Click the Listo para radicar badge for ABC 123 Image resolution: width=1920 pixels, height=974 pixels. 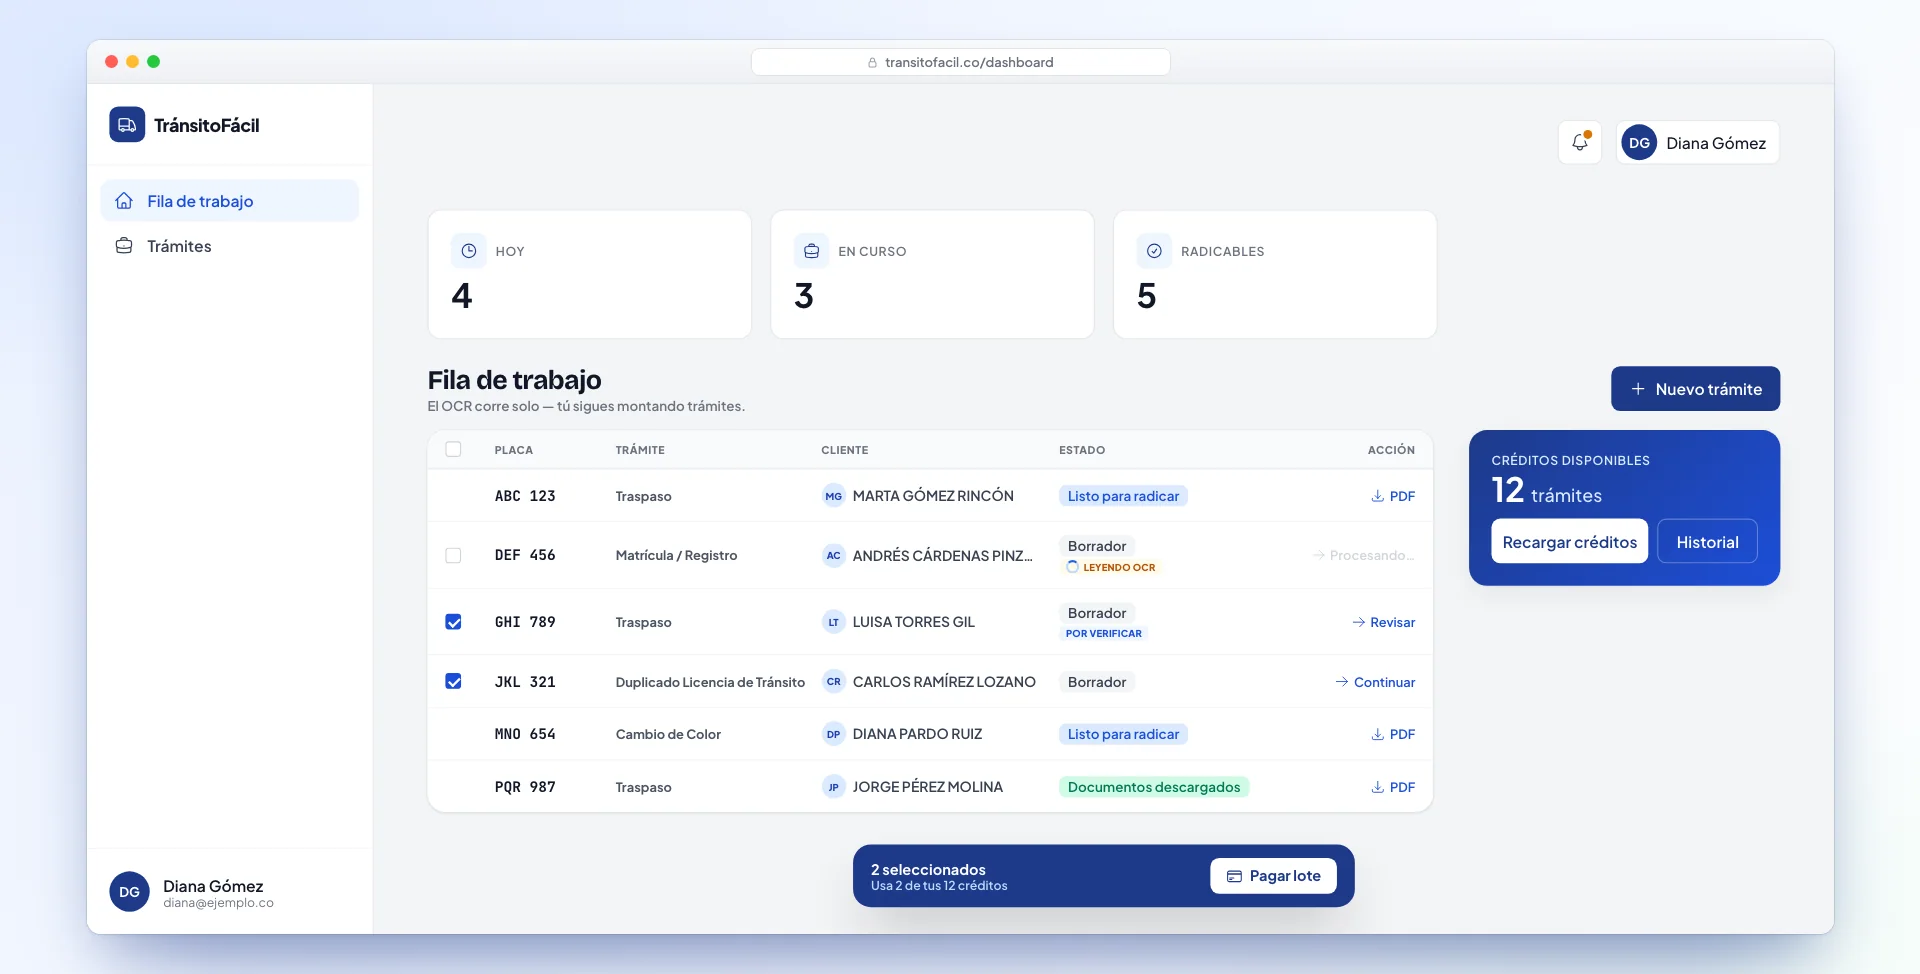tap(1123, 496)
